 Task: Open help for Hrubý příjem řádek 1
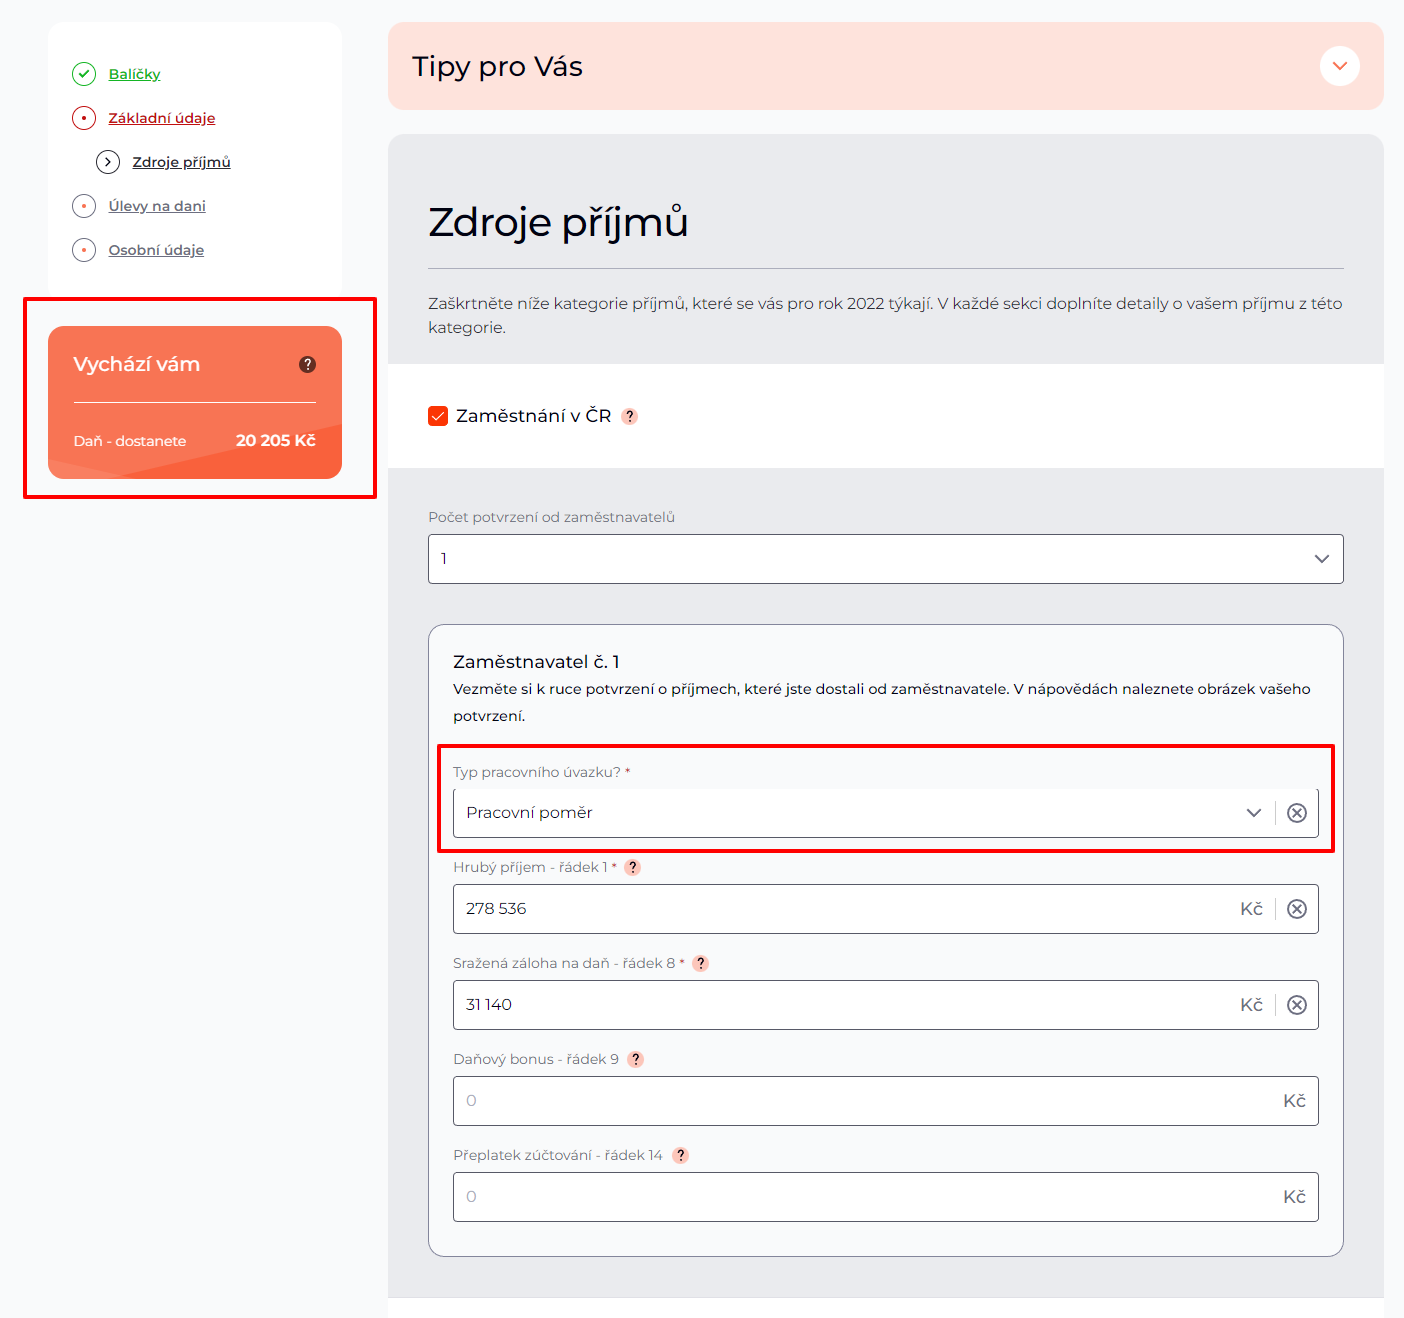(632, 867)
